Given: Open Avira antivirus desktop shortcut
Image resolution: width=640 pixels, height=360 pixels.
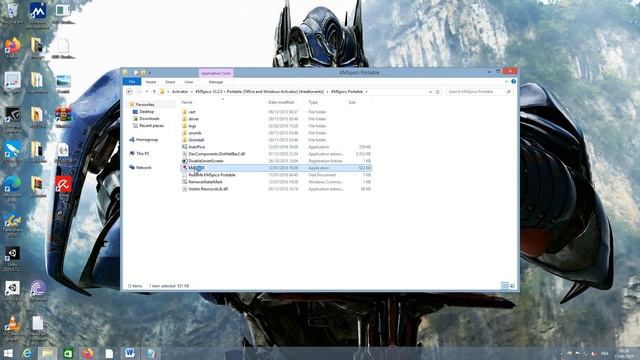Looking at the screenshot, I should [x=63, y=187].
